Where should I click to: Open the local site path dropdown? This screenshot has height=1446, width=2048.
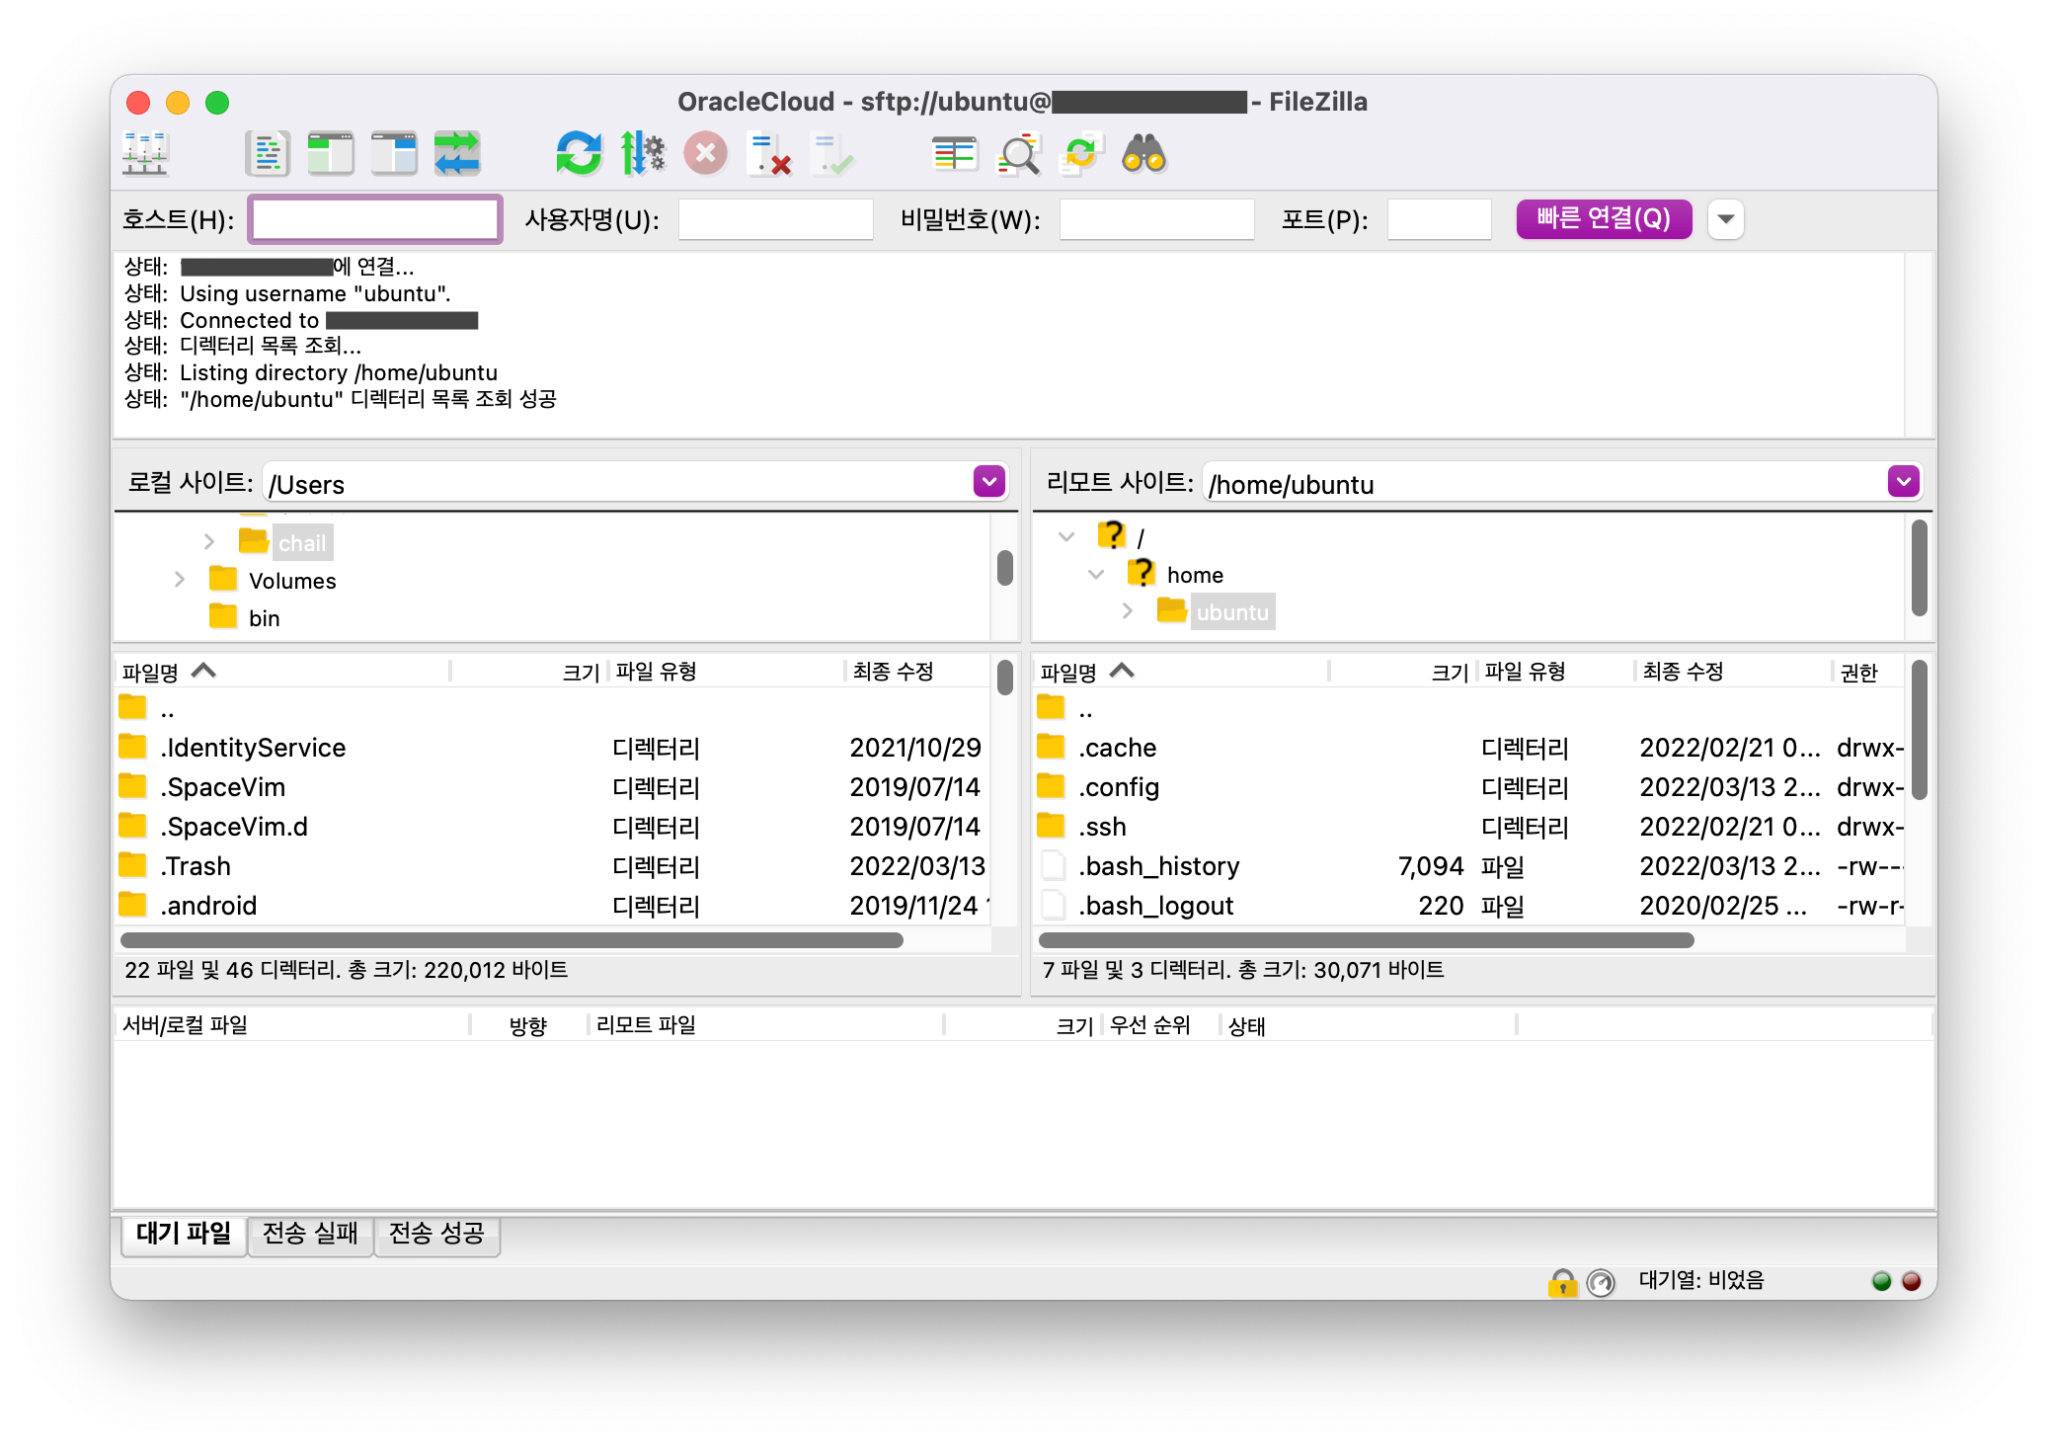pyautogui.click(x=989, y=482)
